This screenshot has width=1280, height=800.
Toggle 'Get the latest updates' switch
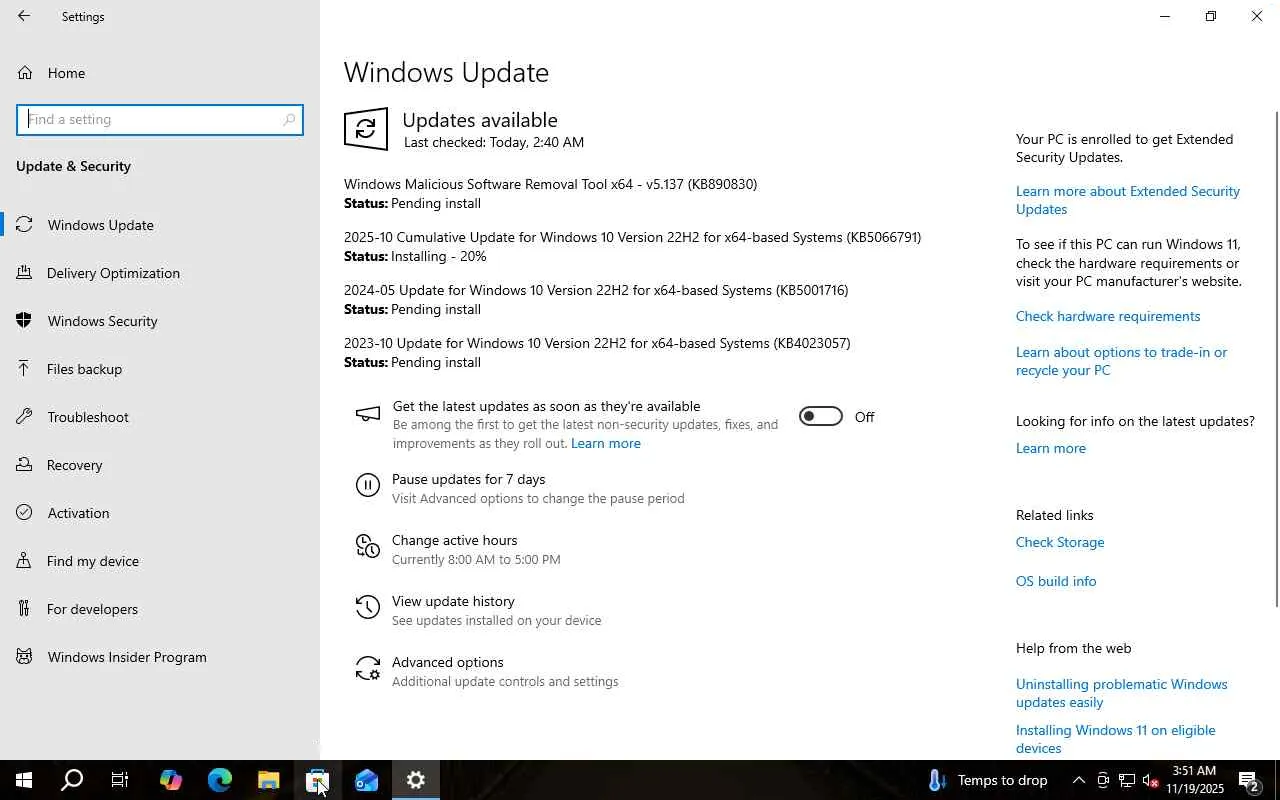tap(821, 417)
